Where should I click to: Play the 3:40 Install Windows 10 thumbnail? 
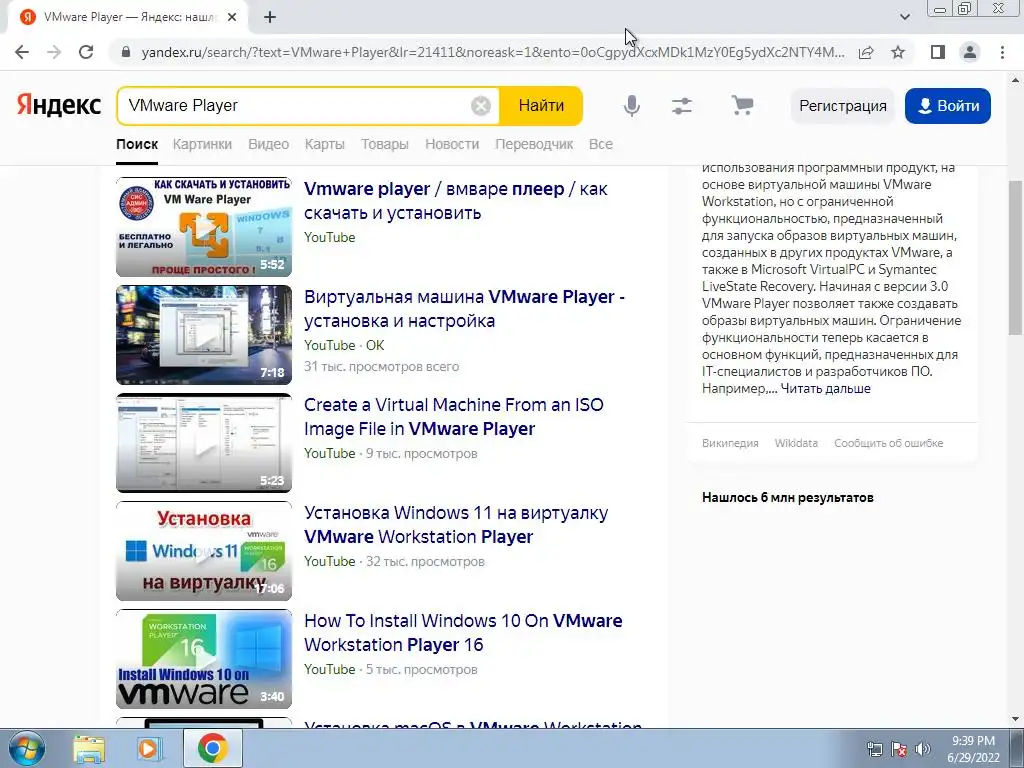coord(204,659)
